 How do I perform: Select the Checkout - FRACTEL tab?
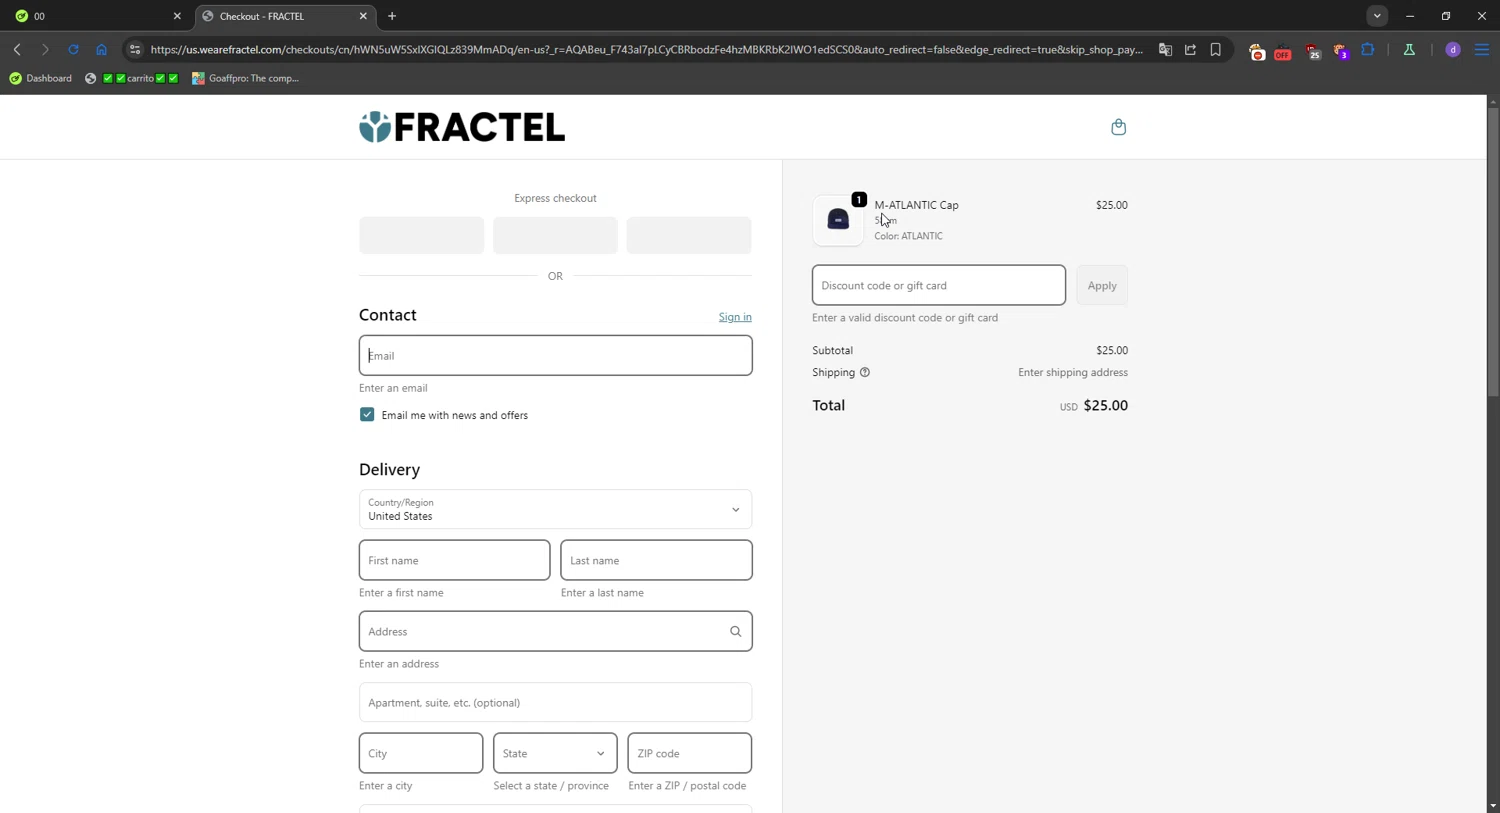click(285, 16)
